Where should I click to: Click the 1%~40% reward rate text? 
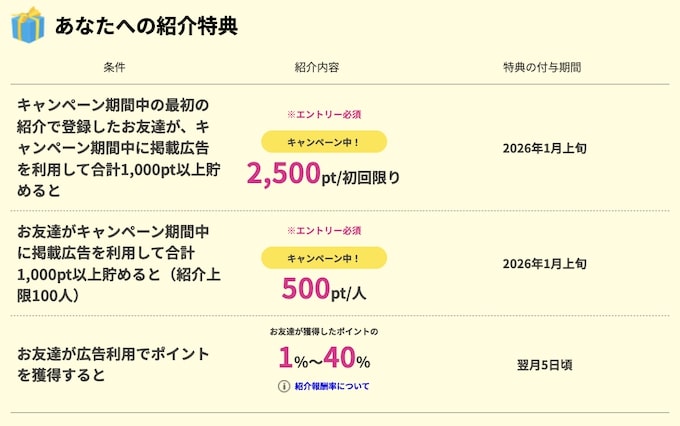323,358
